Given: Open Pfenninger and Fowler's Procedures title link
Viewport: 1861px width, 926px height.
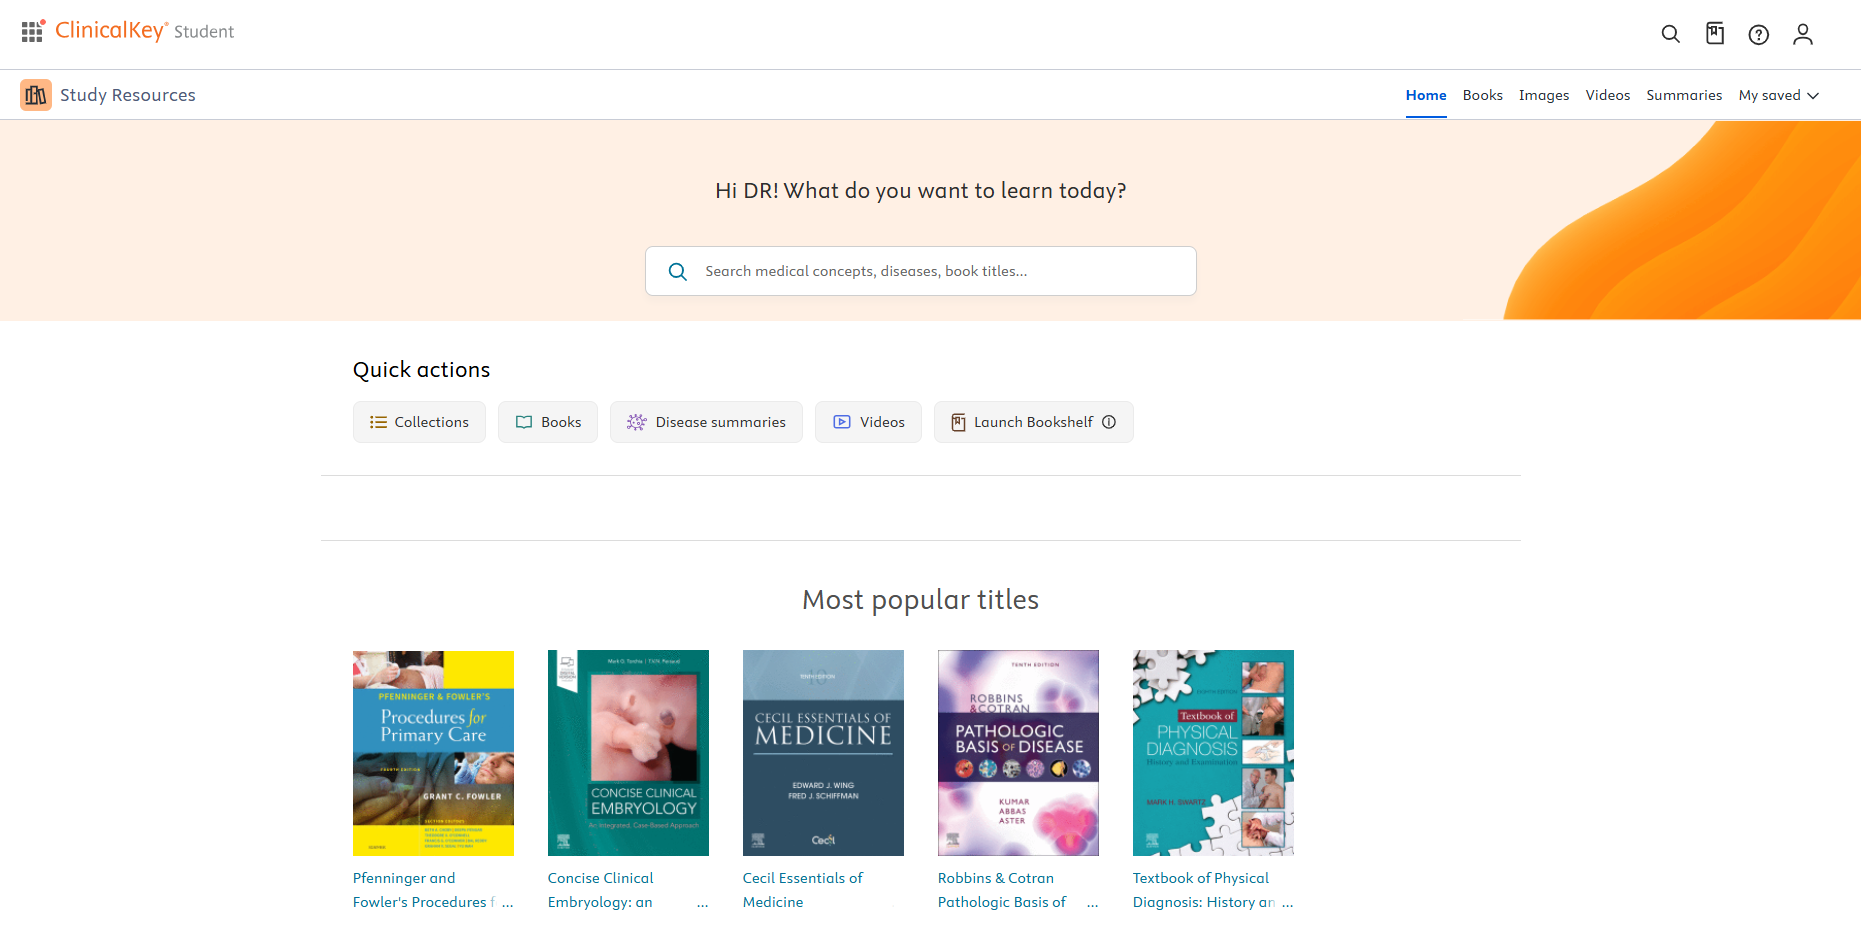Looking at the screenshot, I should (x=433, y=890).
